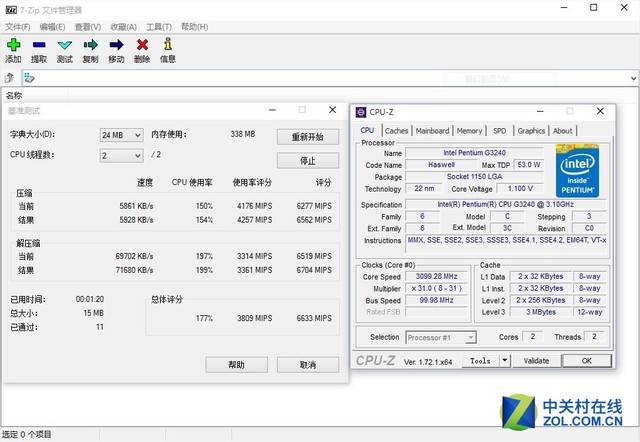Click the Add (添加) green plus icon

(13, 45)
